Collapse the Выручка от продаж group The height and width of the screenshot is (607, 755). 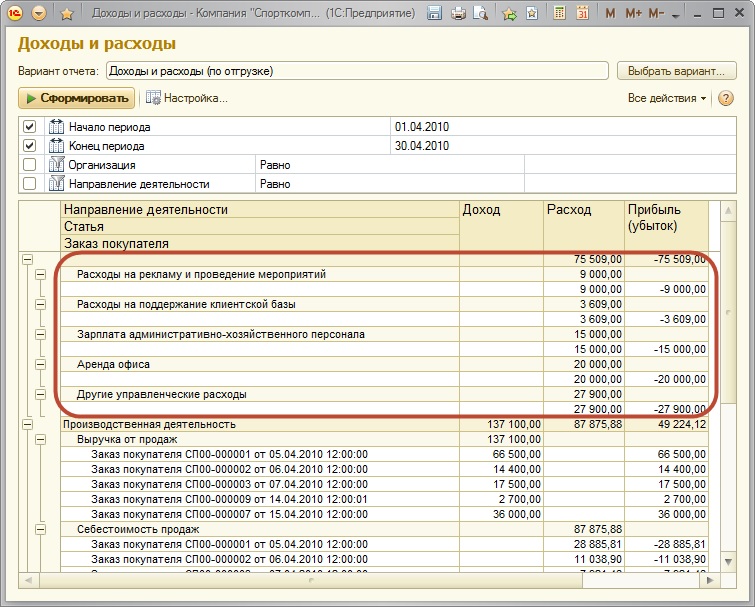[41, 439]
